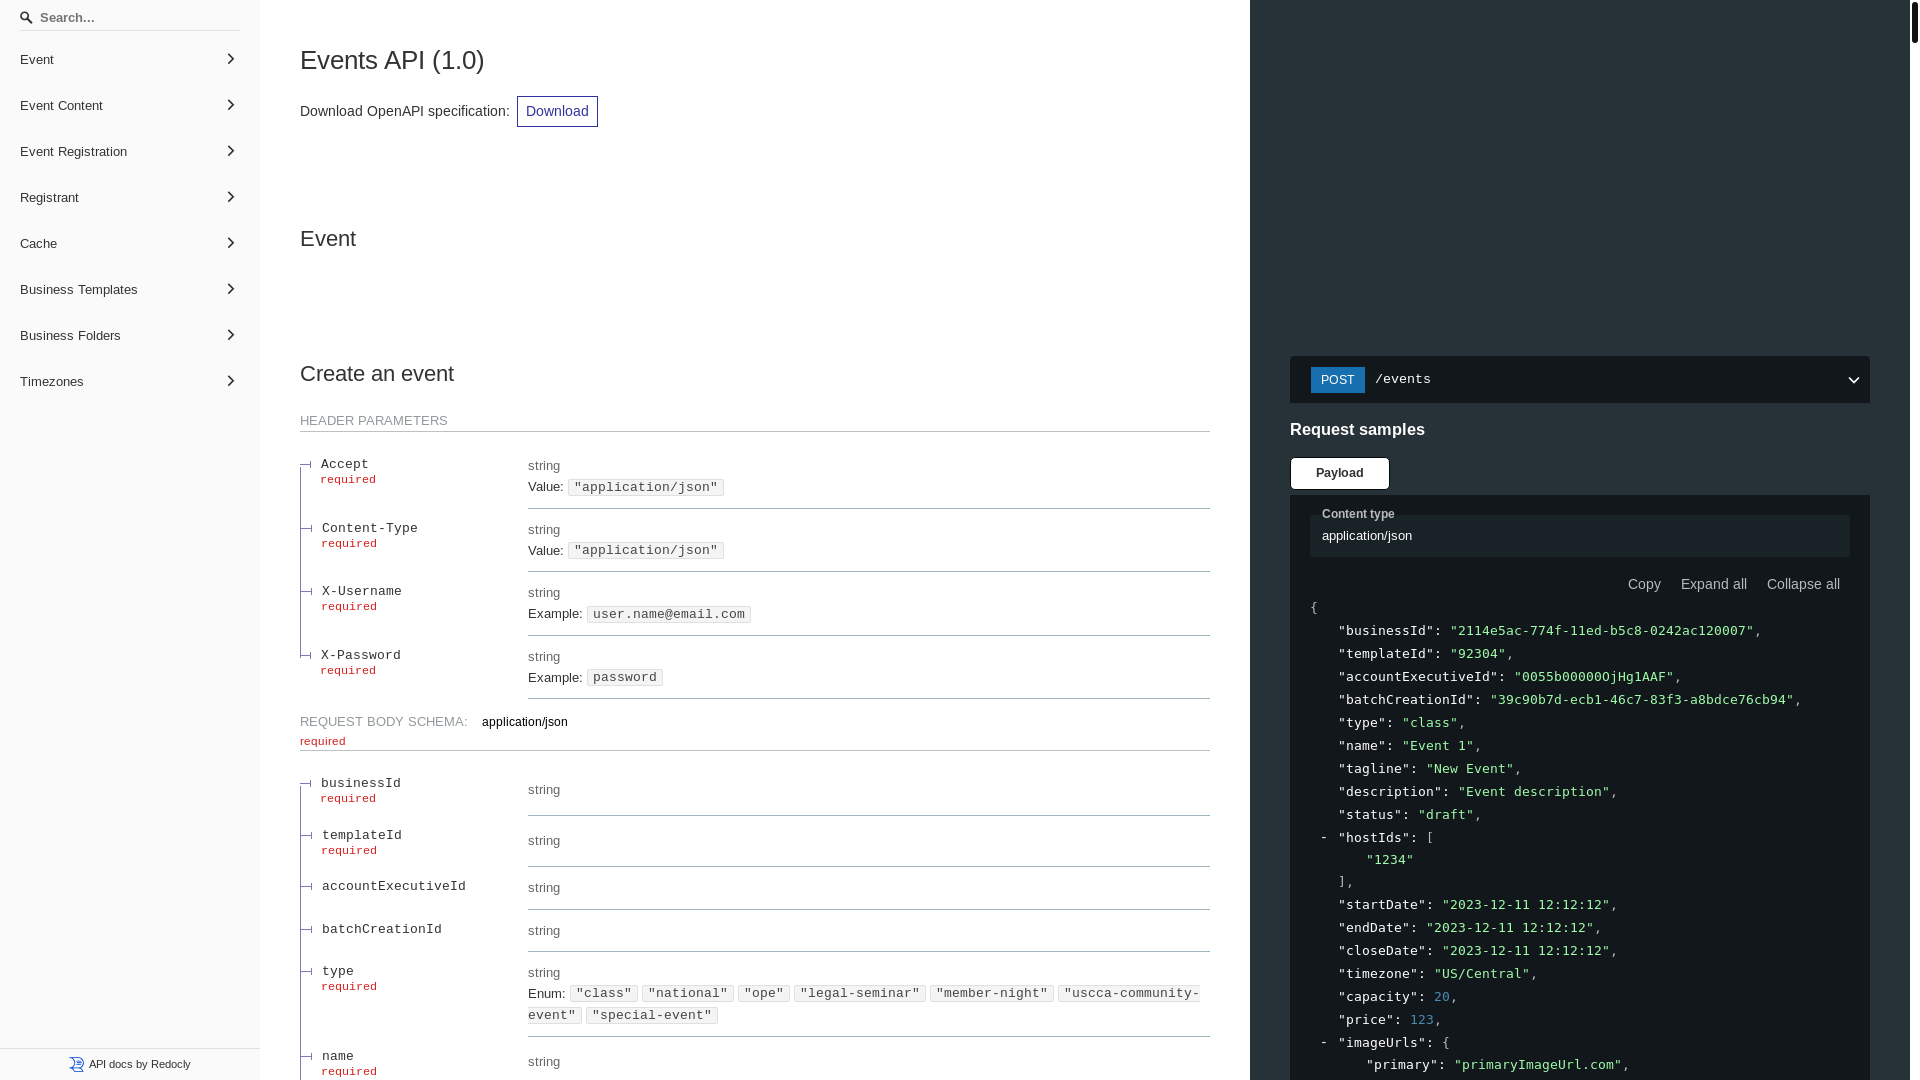The image size is (1920, 1080).
Task: Click the password example value
Action: pos(625,678)
